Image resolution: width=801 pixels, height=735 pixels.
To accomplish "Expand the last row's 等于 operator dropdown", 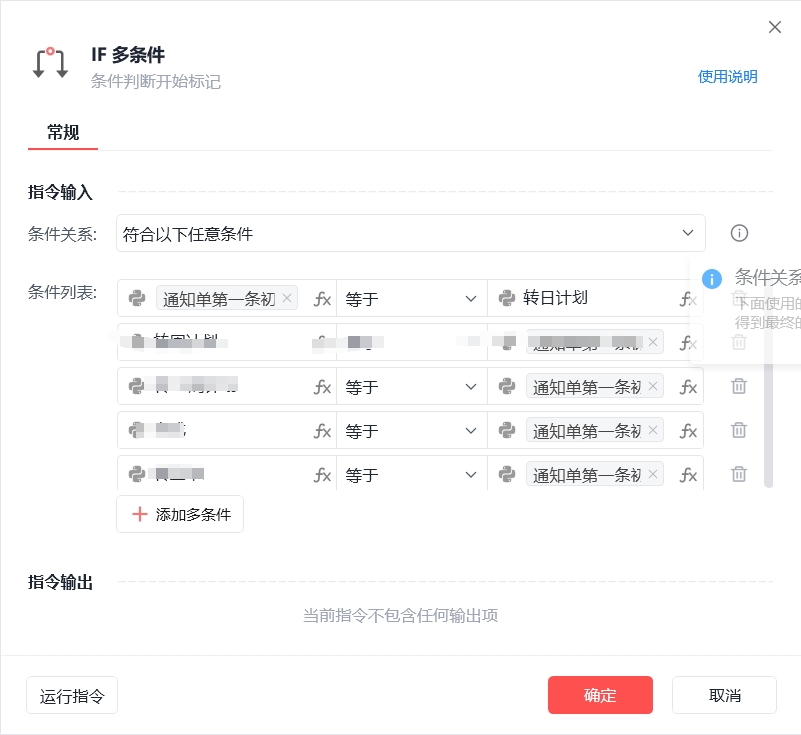I will pyautogui.click(x=411, y=475).
